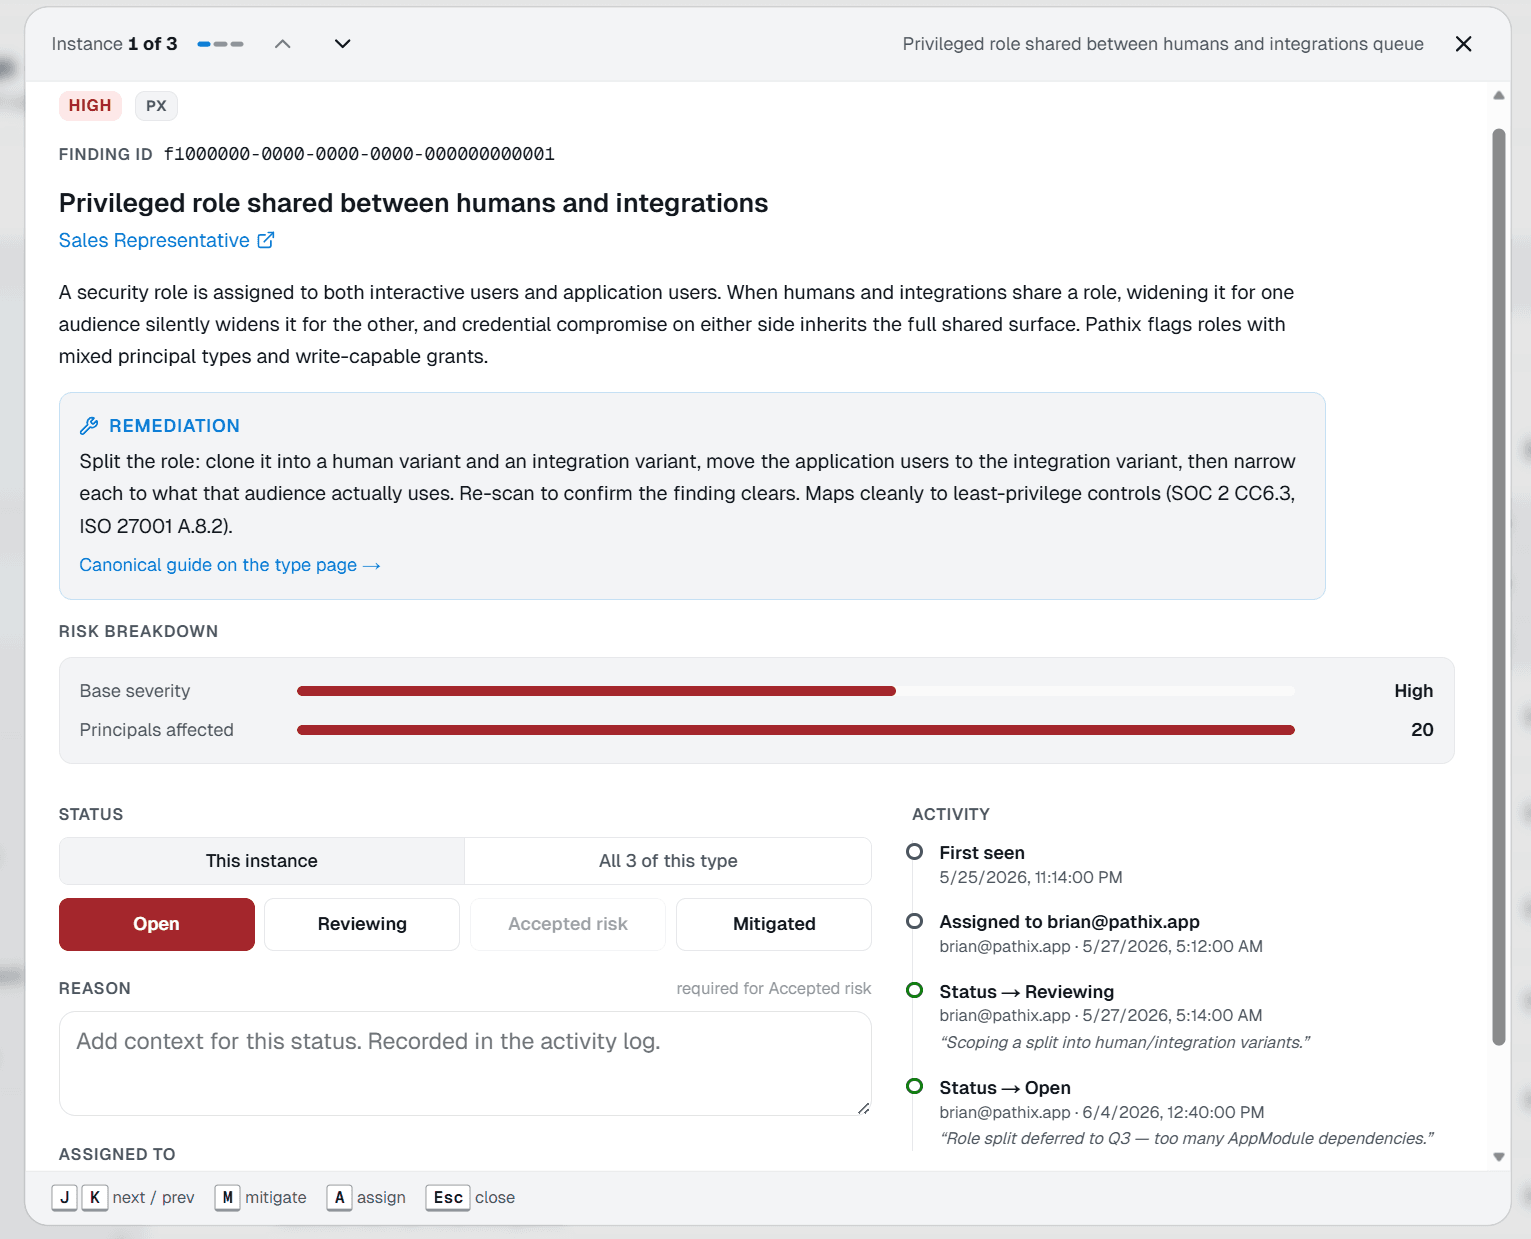Click the 'Instance 1 of 3' label

[x=114, y=44]
